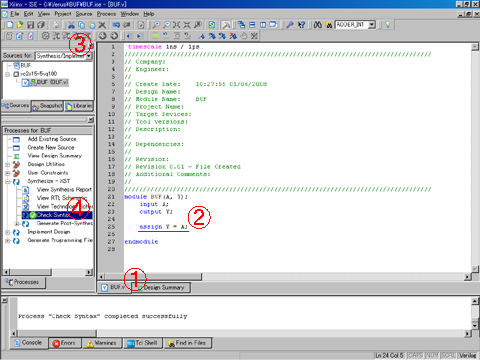Expand the Design Utilities process node
The width and height of the screenshot is (480, 360).
7,164
